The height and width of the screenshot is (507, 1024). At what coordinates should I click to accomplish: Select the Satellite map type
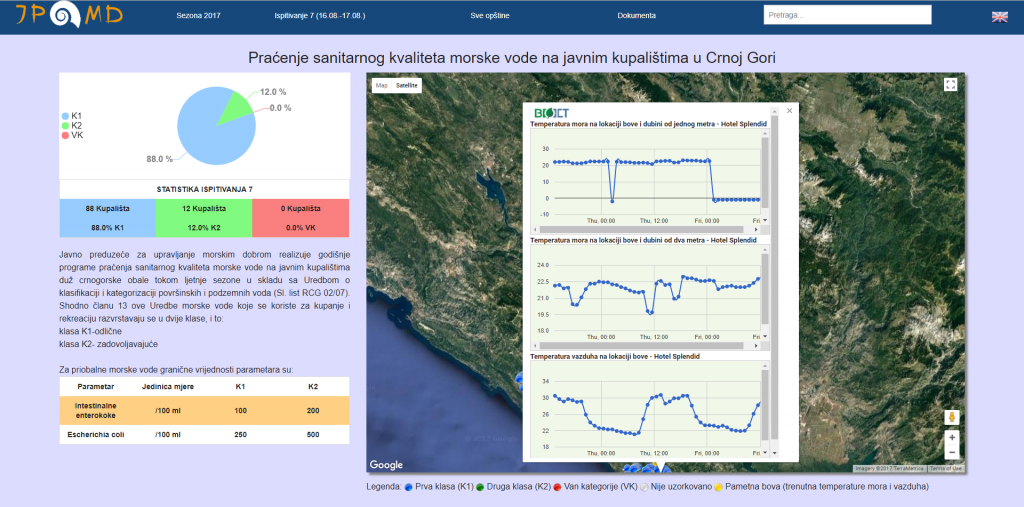click(x=406, y=85)
